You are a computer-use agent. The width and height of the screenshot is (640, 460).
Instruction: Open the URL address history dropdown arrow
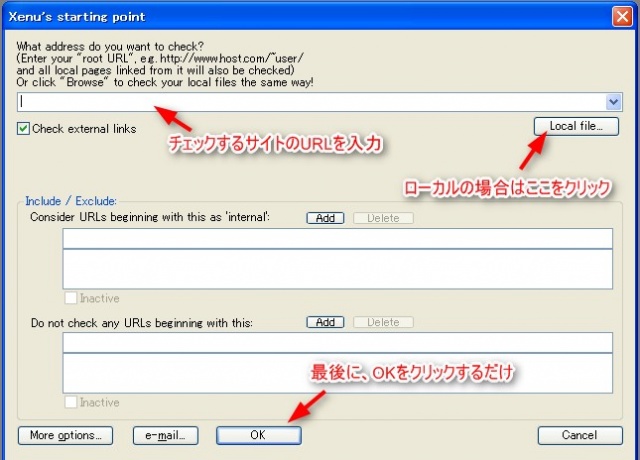613,102
